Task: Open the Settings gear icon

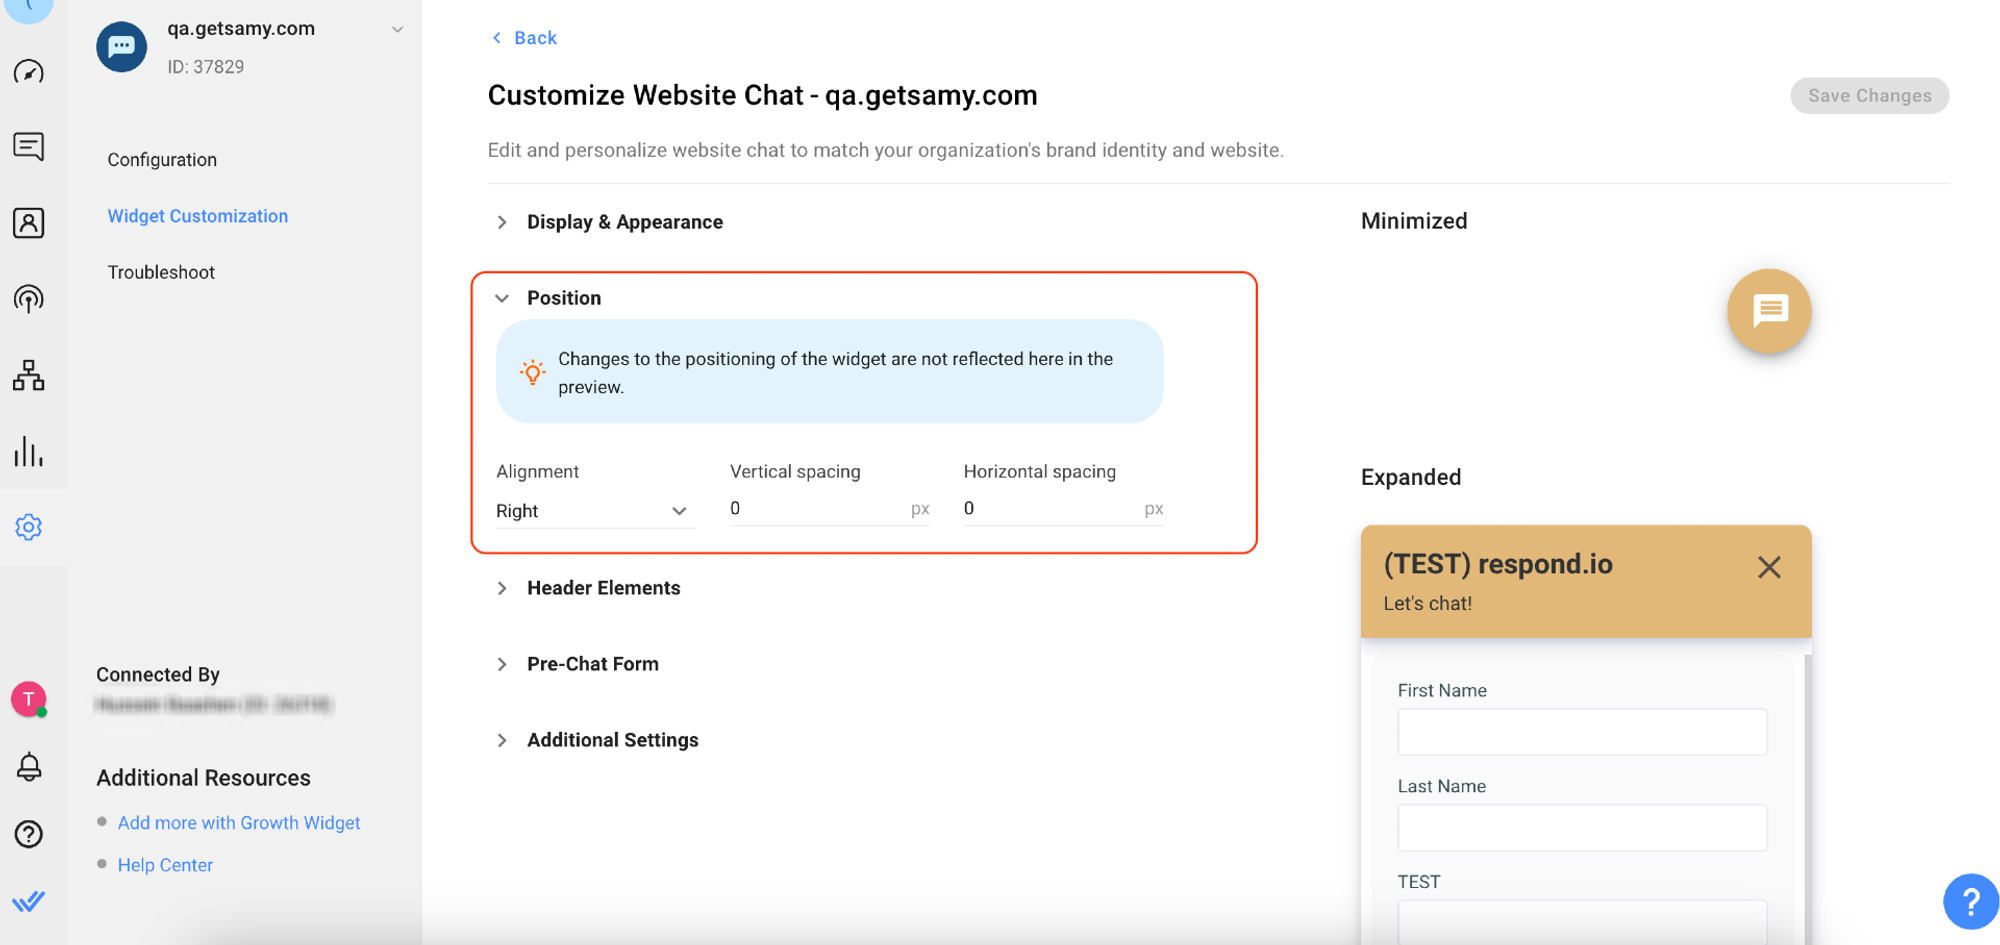Action: click(x=29, y=527)
